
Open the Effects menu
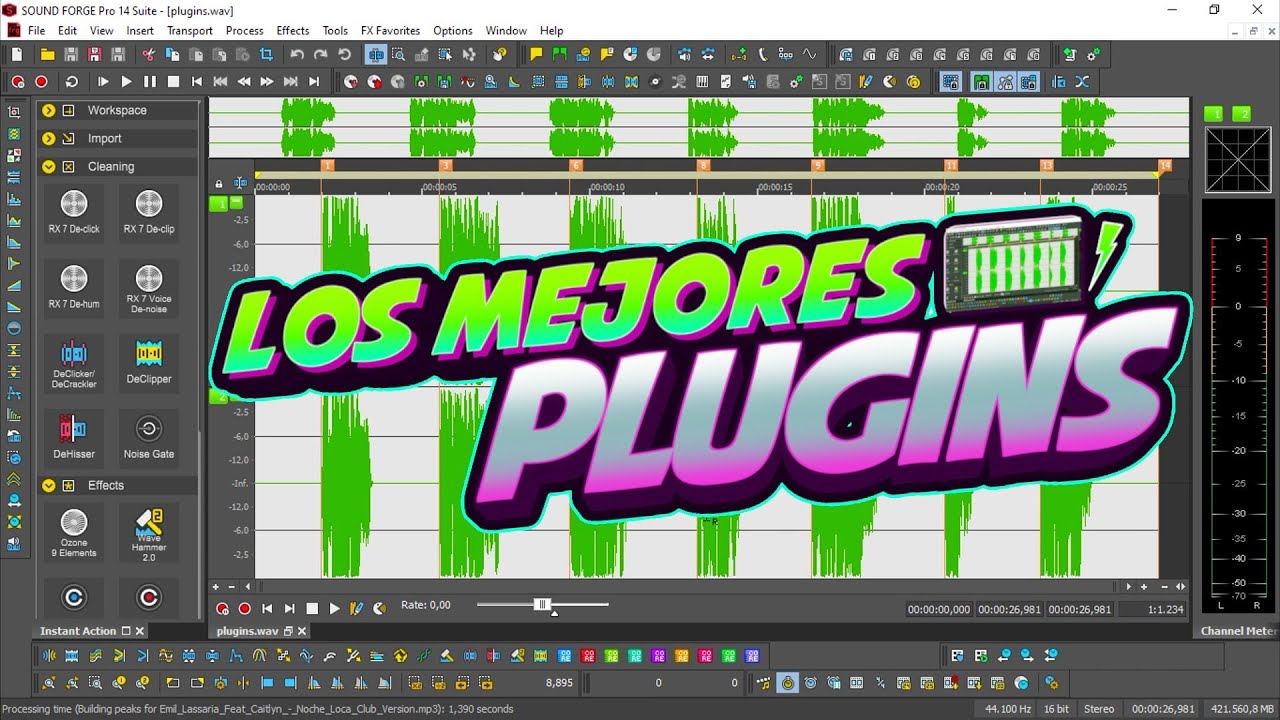point(293,30)
